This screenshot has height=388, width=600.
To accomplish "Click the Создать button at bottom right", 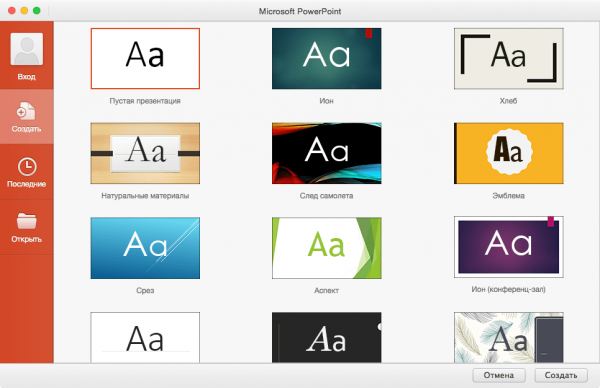I will (x=561, y=375).
